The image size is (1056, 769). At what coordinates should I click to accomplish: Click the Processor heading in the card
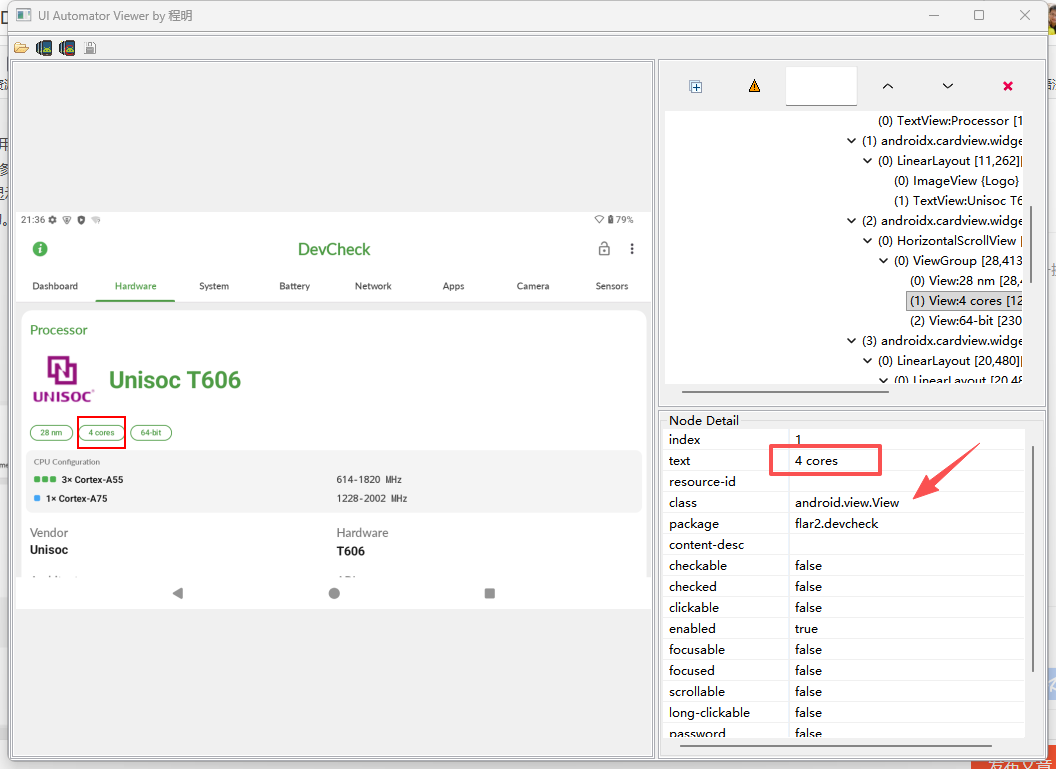point(59,330)
